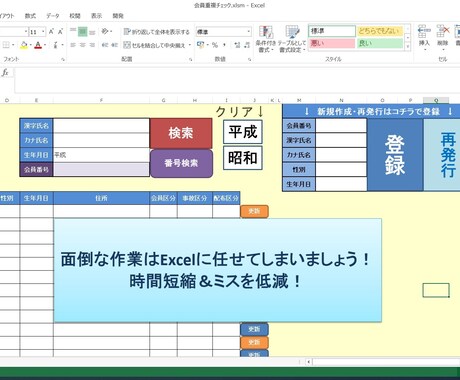
Task: Click the phonetic guide (furigana) icon
Action: (x=55, y=45)
